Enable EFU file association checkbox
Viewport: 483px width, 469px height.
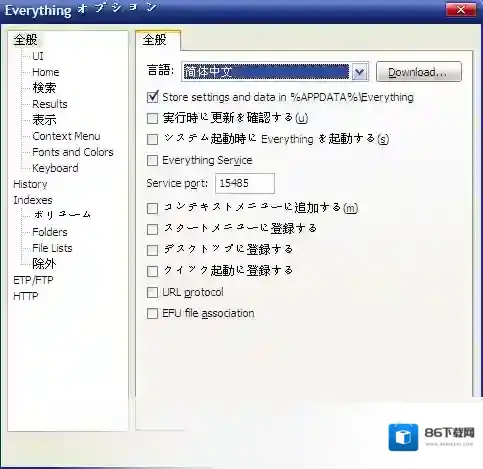pyautogui.click(x=153, y=314)
